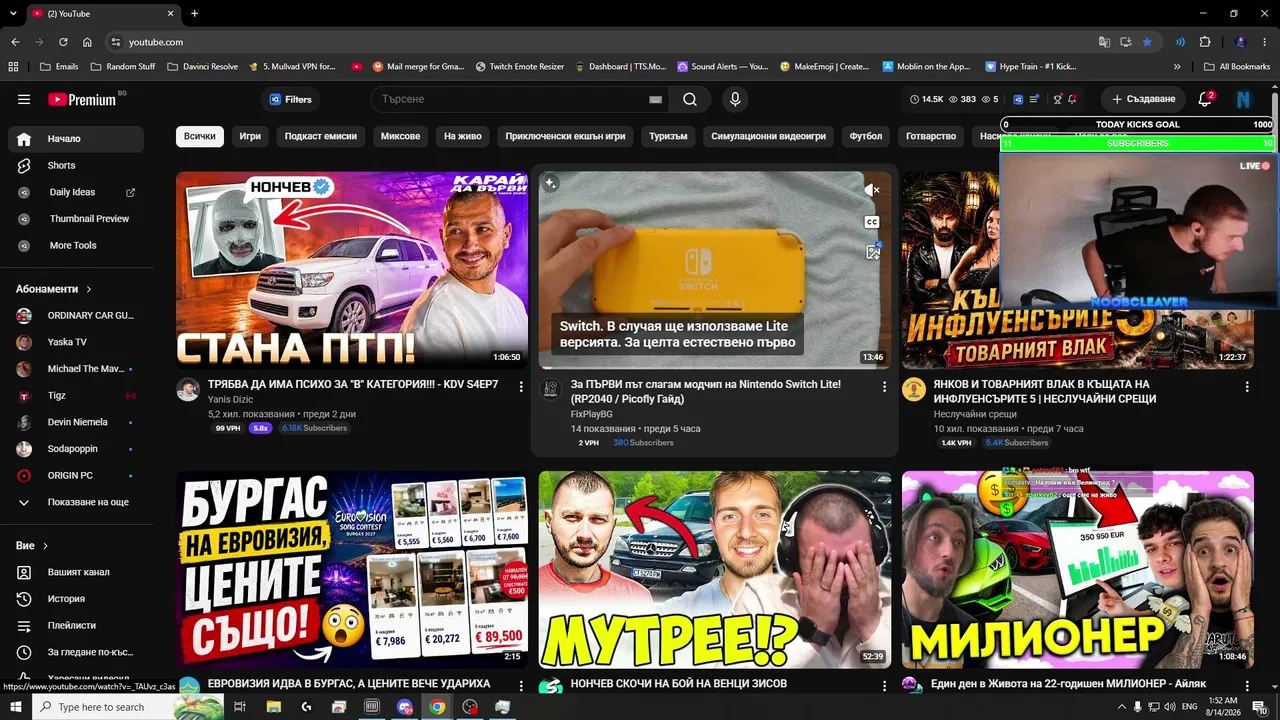
Task: Go back to the previous page
Action: pyautogui.click(x=15, y=42)
